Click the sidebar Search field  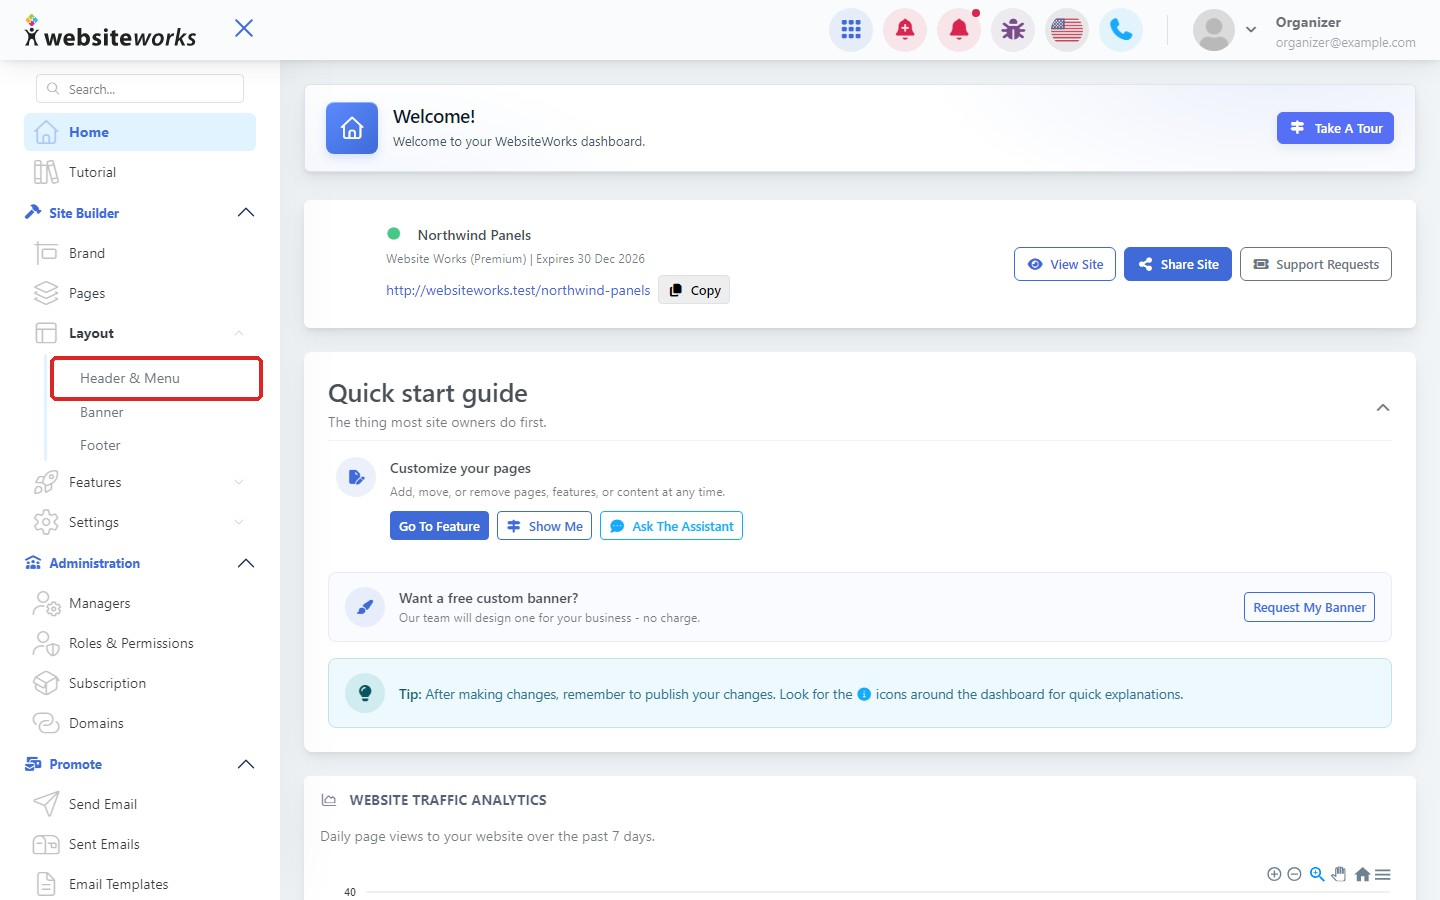click(140, 89)
